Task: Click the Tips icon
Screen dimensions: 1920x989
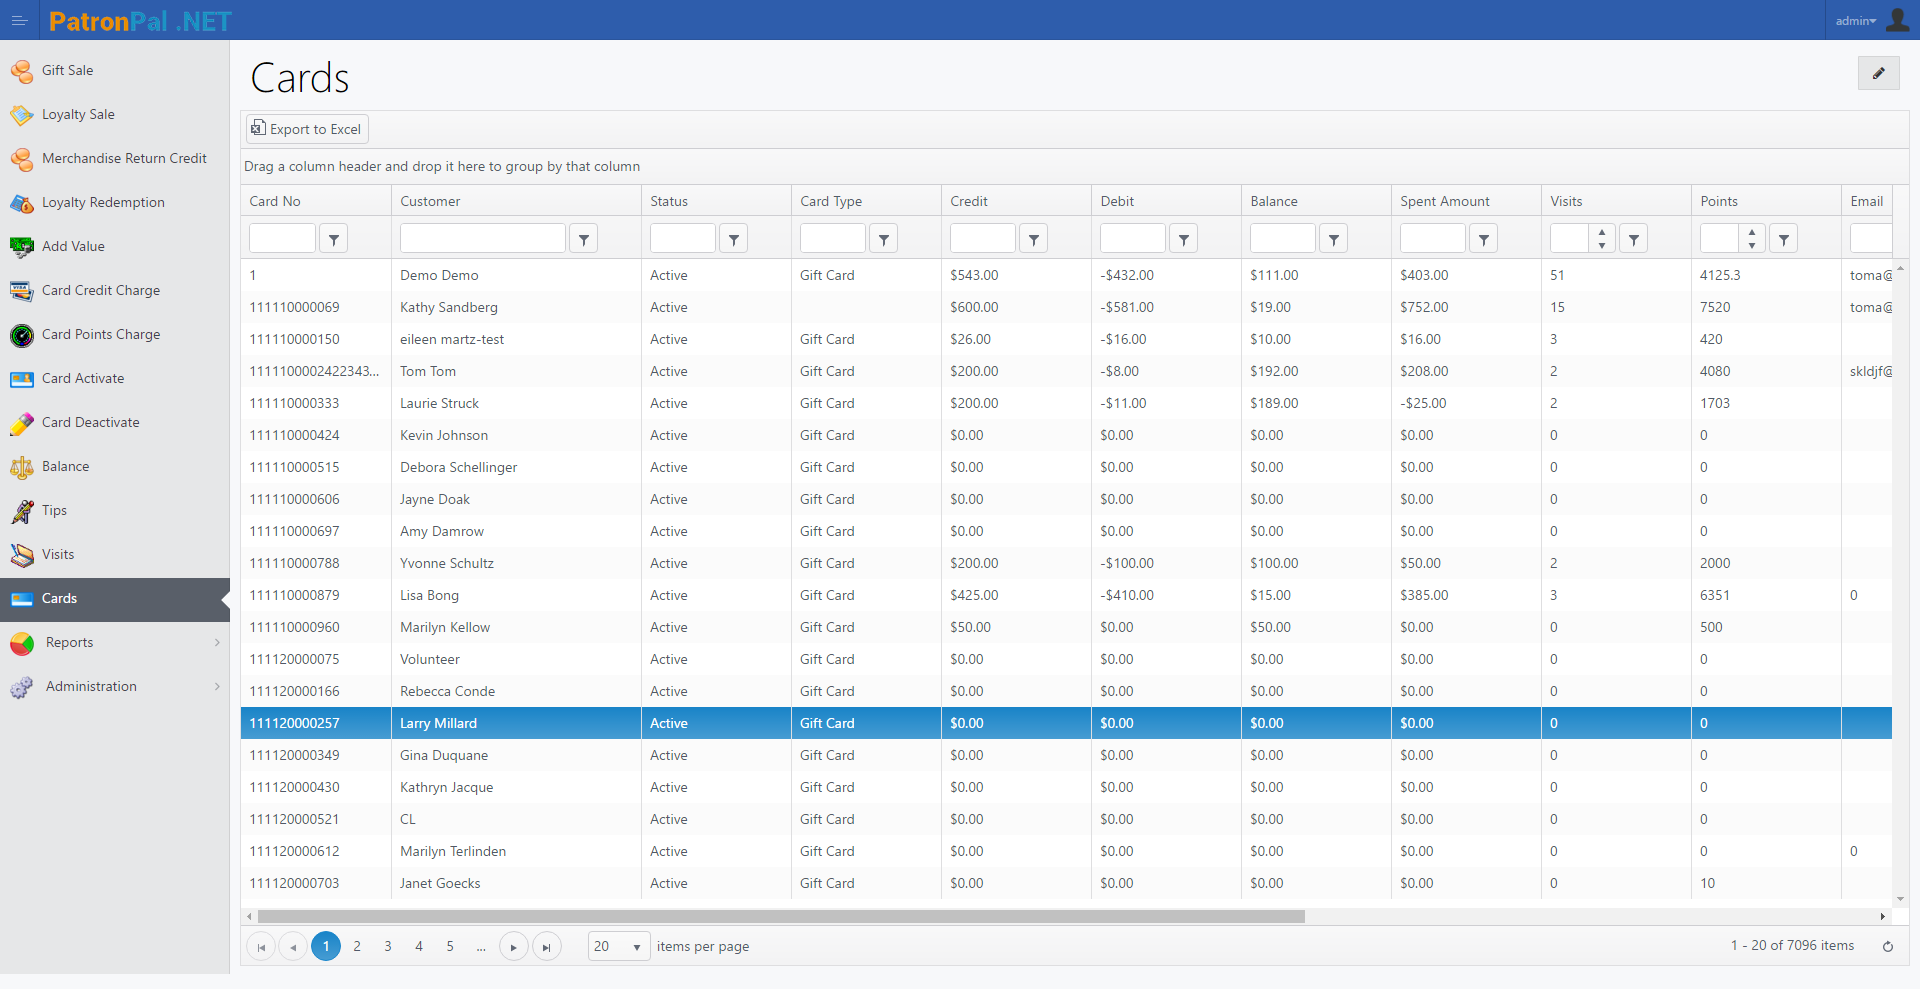Action: click(22, 511)
